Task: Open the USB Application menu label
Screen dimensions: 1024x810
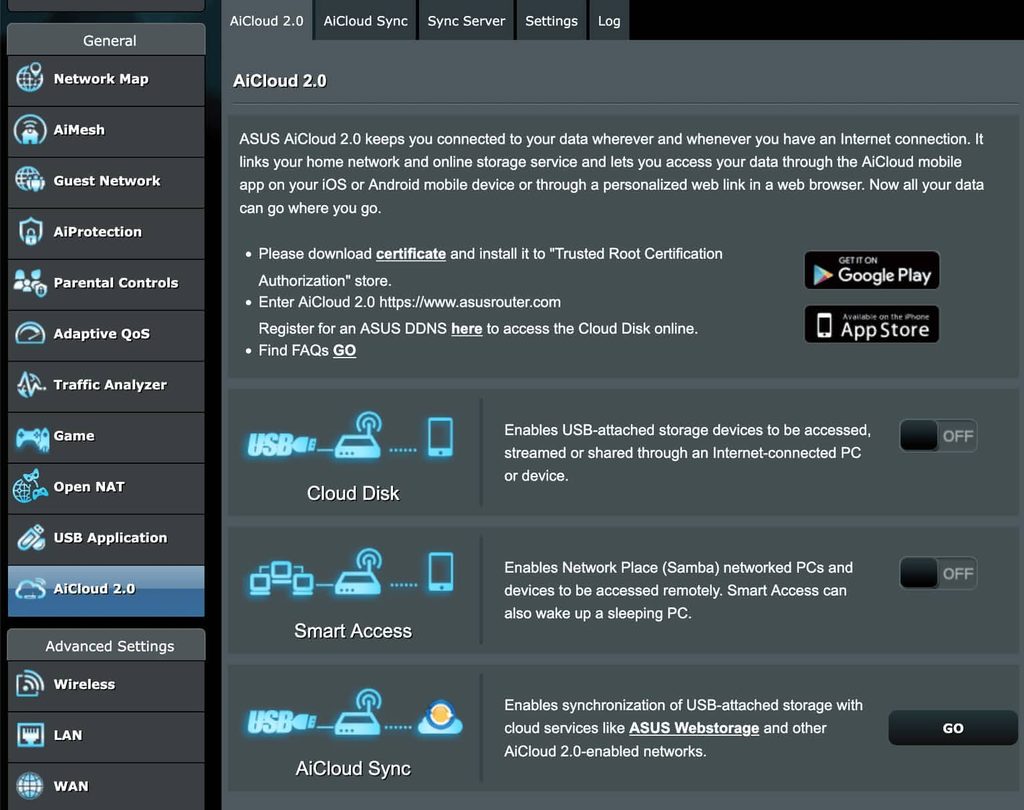Action: click(x=110, y=537)
